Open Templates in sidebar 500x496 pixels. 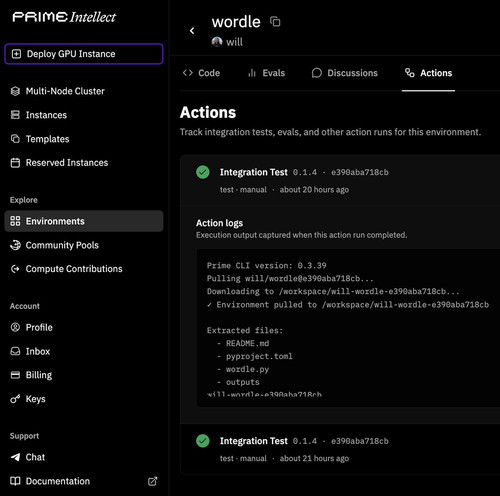(x=48, y=139)
